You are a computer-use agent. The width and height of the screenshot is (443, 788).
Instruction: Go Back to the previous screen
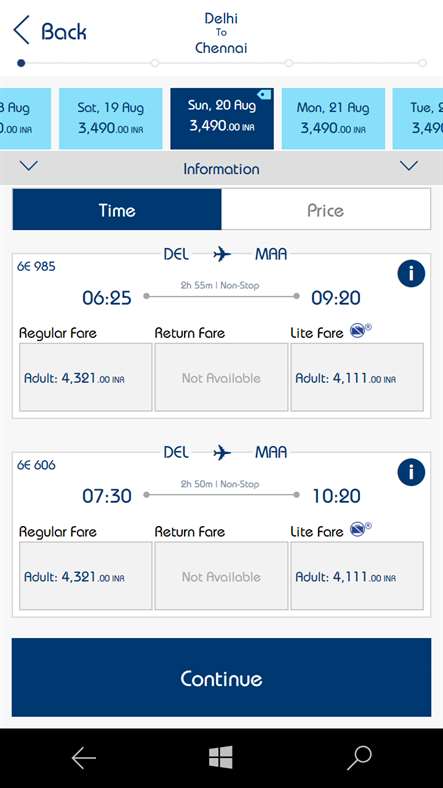coord(49,31)
